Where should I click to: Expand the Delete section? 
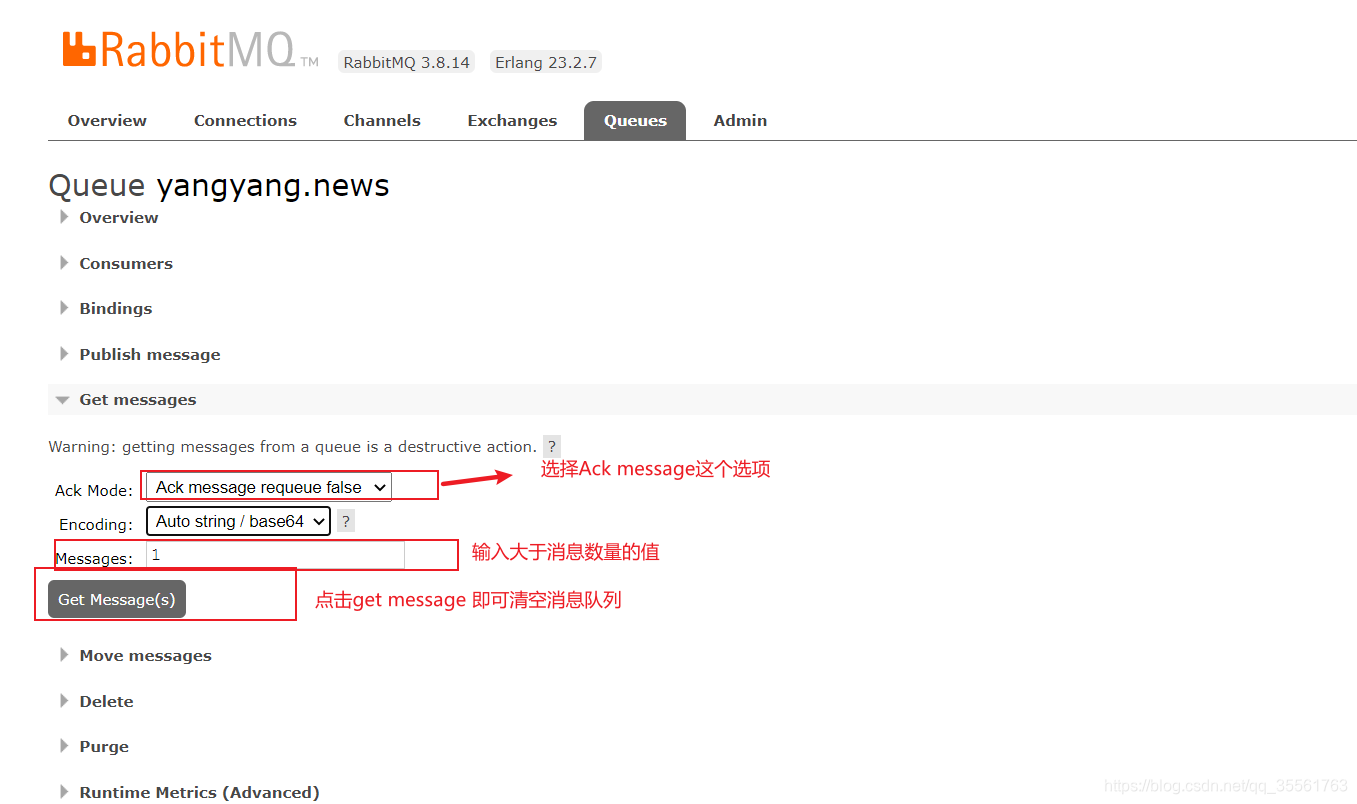coord(106,701)
